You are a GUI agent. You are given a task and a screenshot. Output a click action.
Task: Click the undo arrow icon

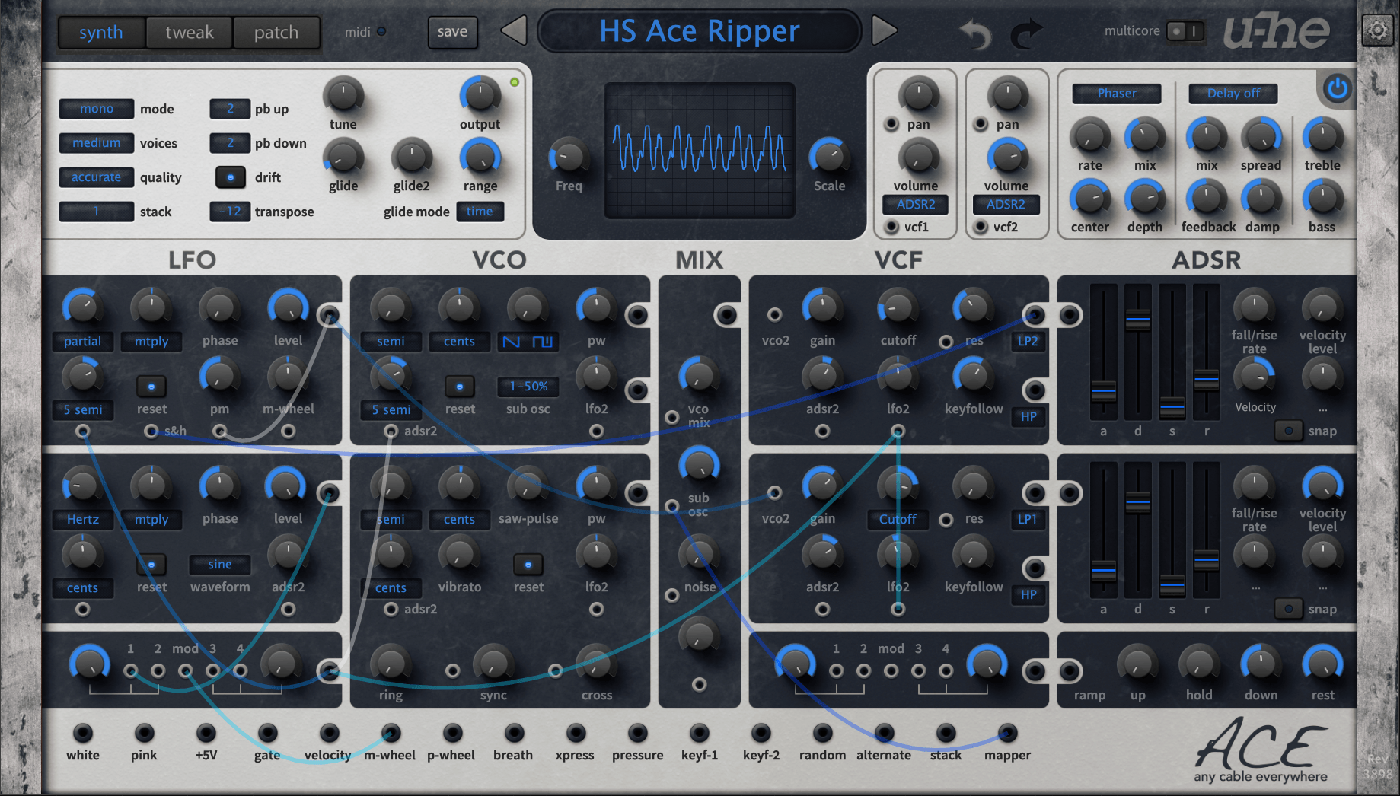coord(974,34)
